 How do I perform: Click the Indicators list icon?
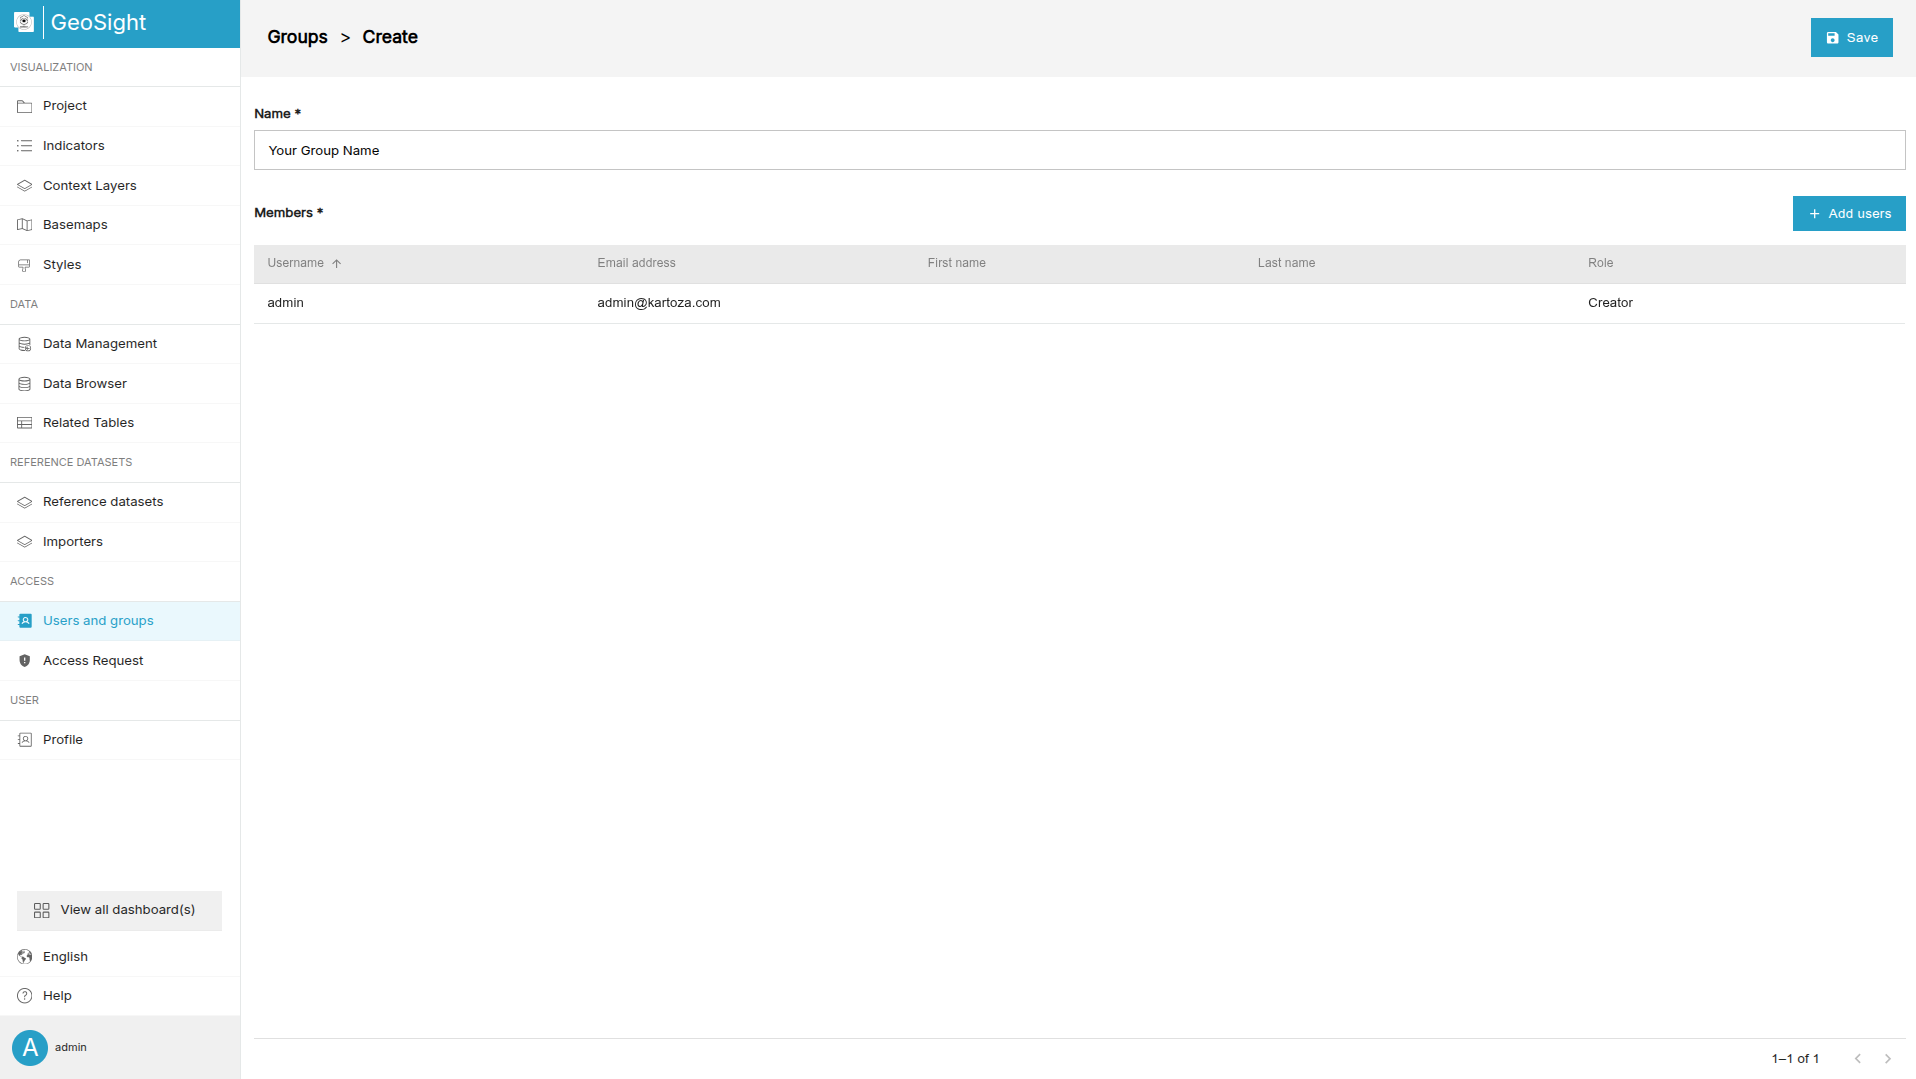tap(25, 146)
